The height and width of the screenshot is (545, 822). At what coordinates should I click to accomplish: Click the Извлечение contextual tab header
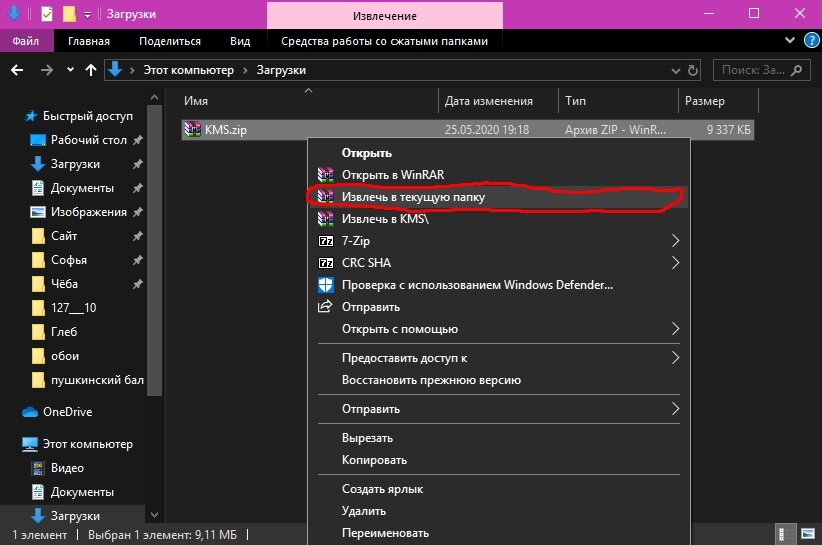(x=385, y=16)
